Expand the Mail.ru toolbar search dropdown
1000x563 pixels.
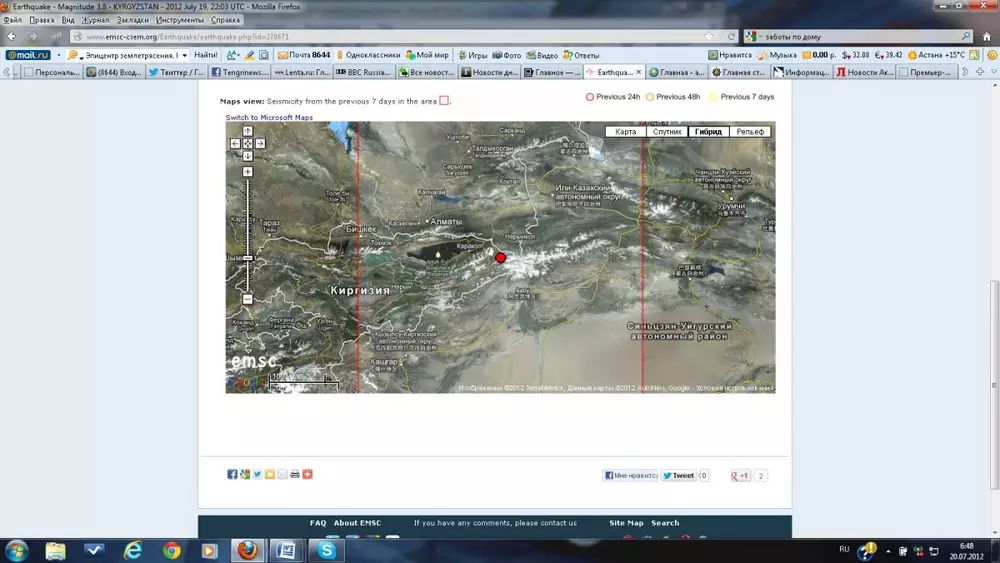point(184,55)
